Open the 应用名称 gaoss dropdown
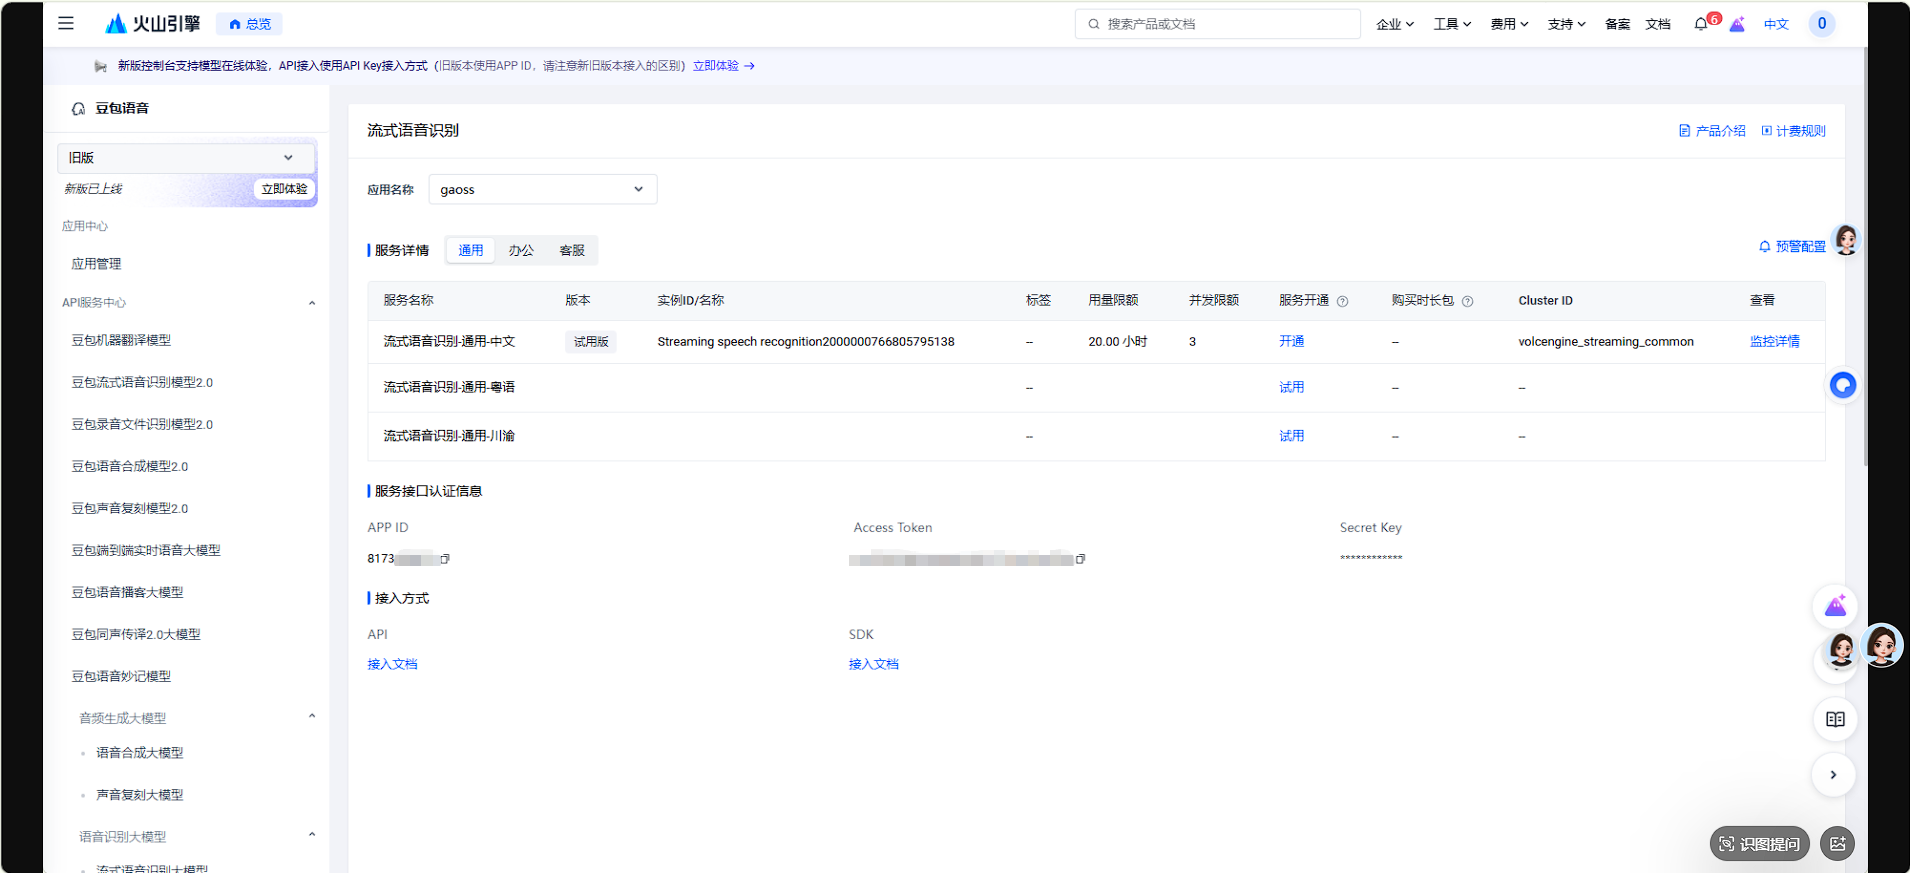 [543, 189]
